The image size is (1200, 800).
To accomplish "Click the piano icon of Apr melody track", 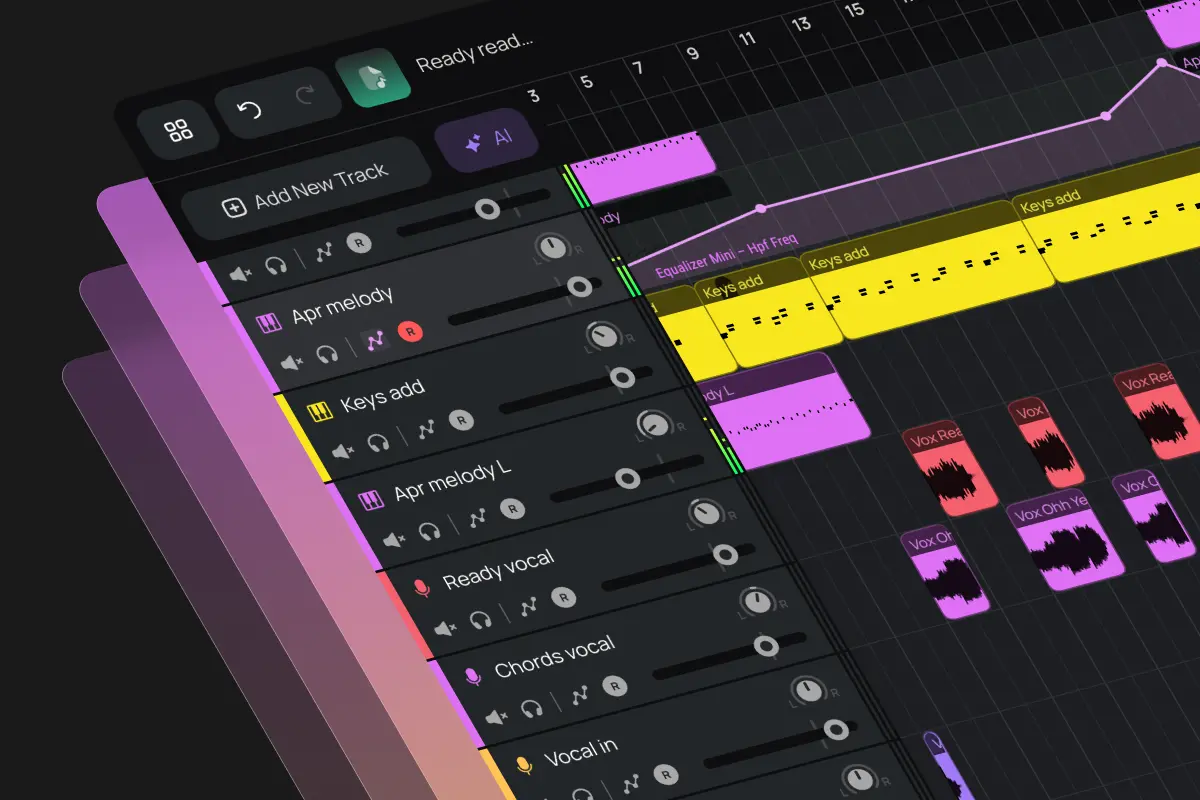I will click(x=268, y=323).
